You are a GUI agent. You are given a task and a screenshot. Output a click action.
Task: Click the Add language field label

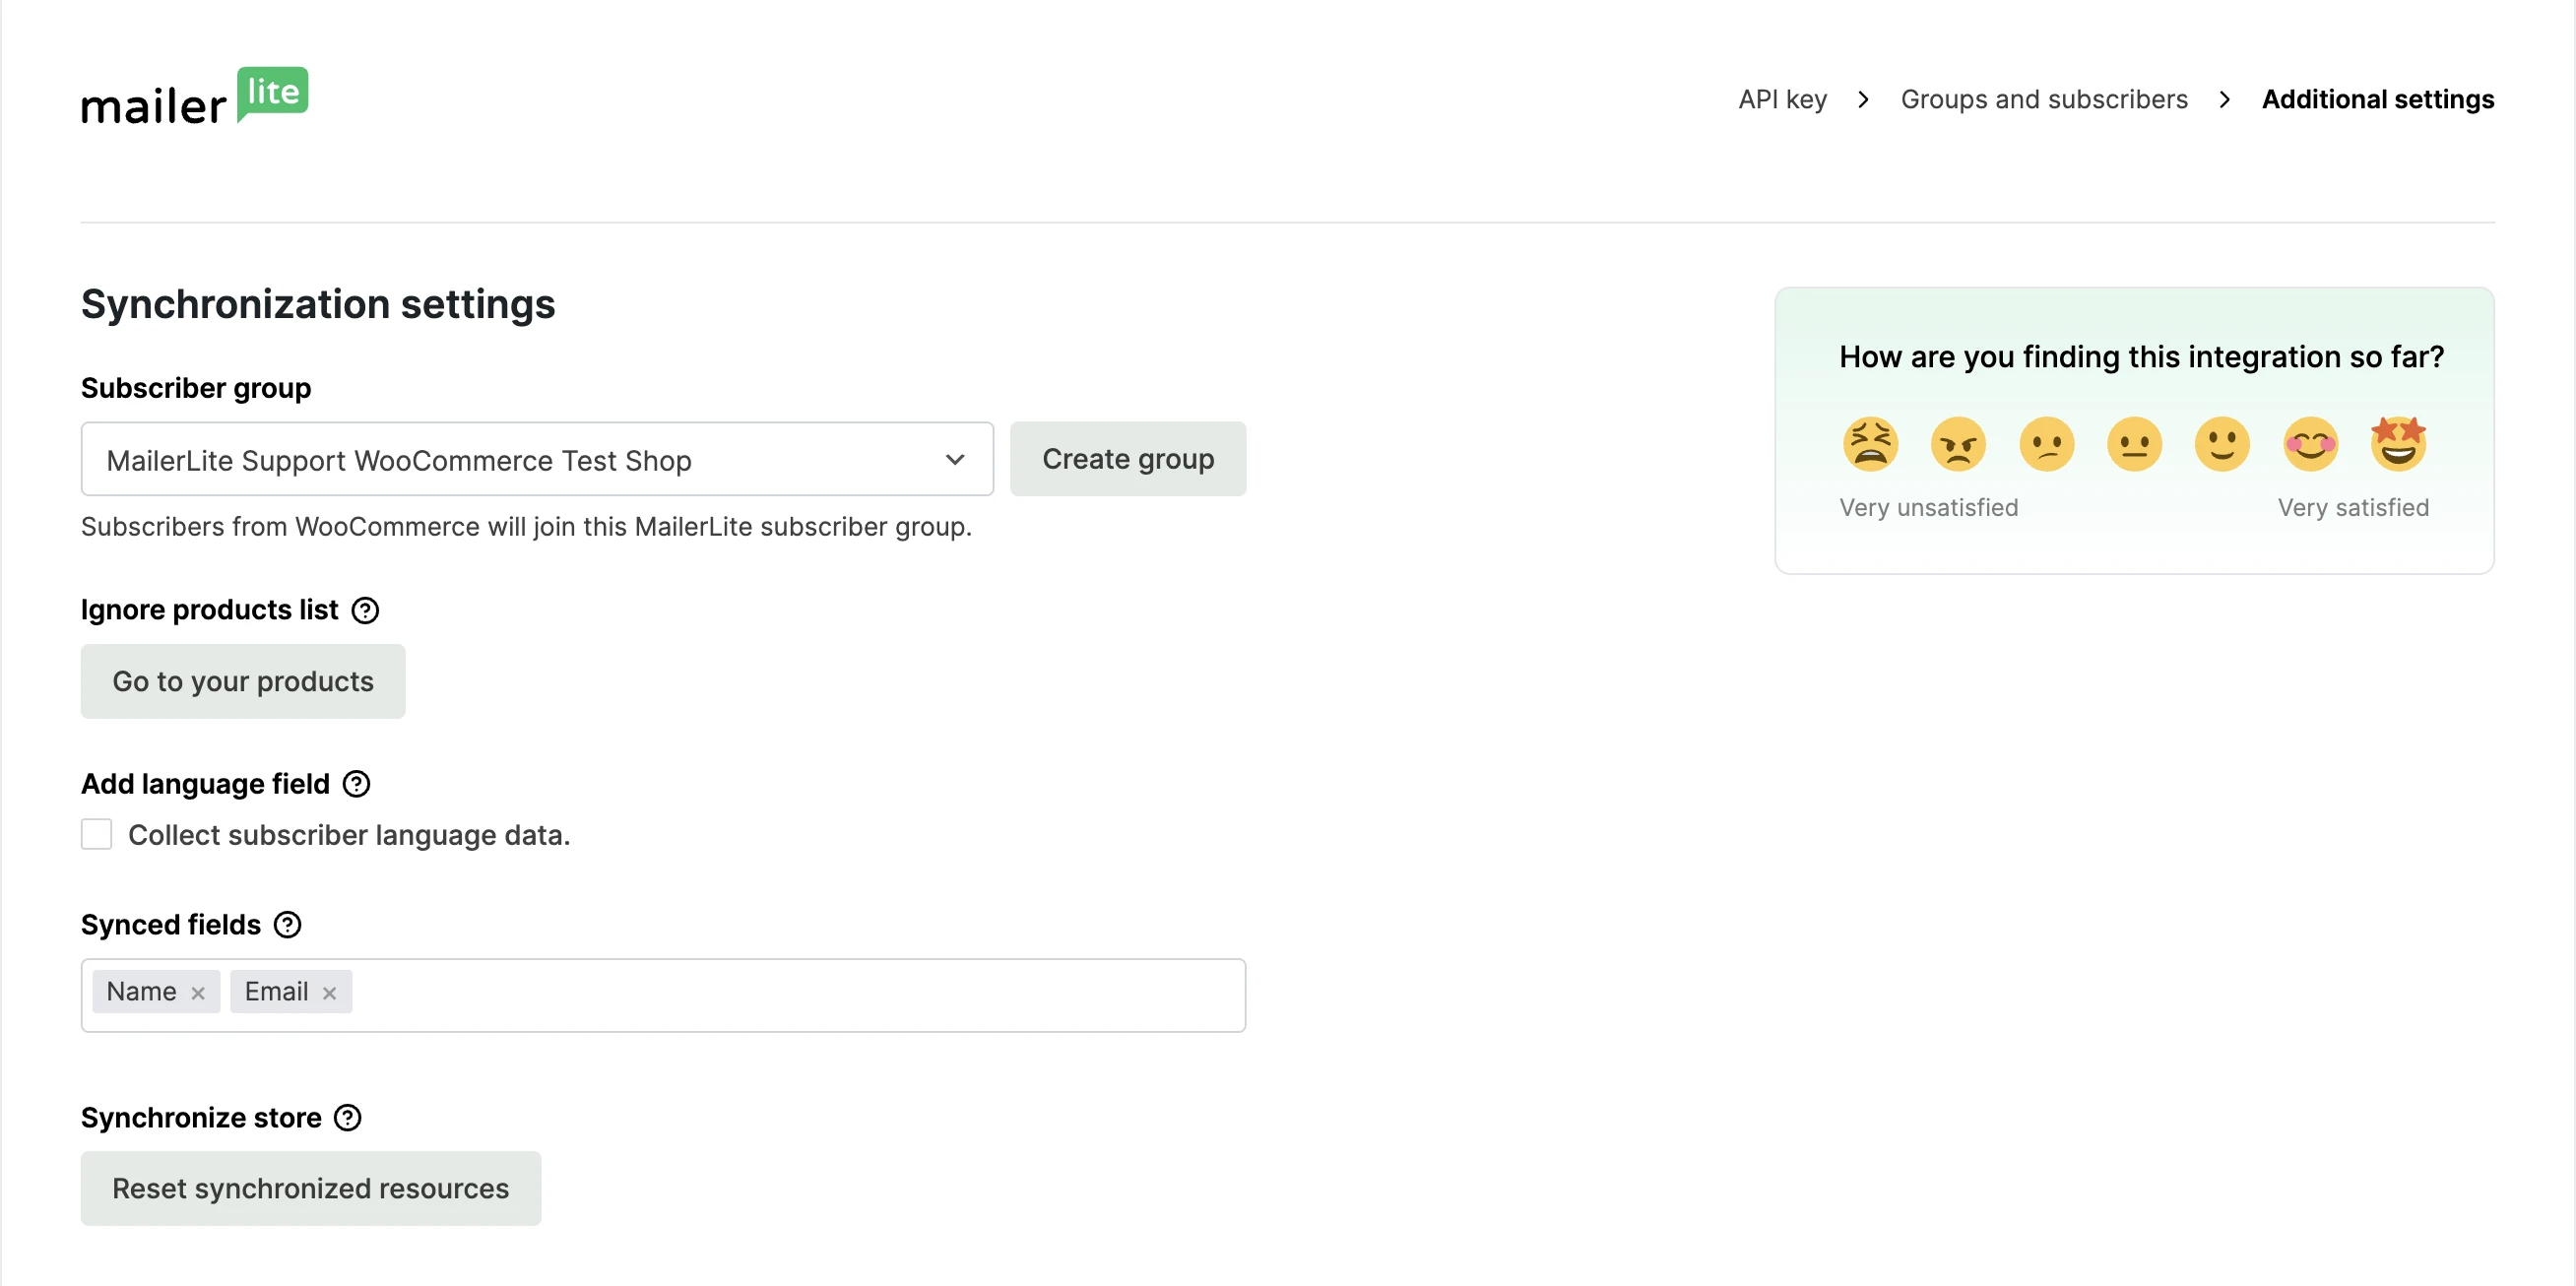205,784
